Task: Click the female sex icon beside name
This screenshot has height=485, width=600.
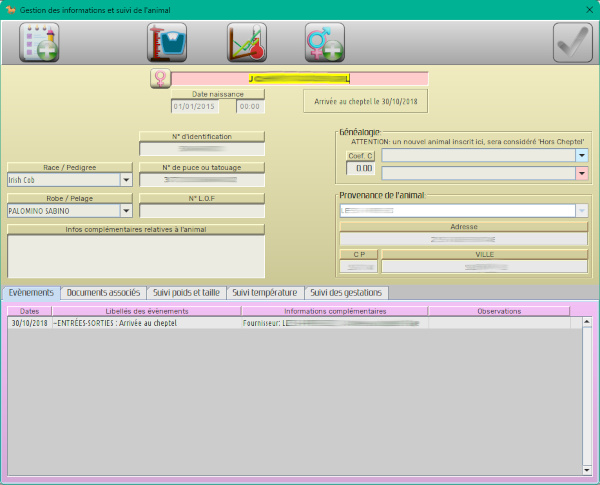Action: pyautogui.click(x=159, y=78)
